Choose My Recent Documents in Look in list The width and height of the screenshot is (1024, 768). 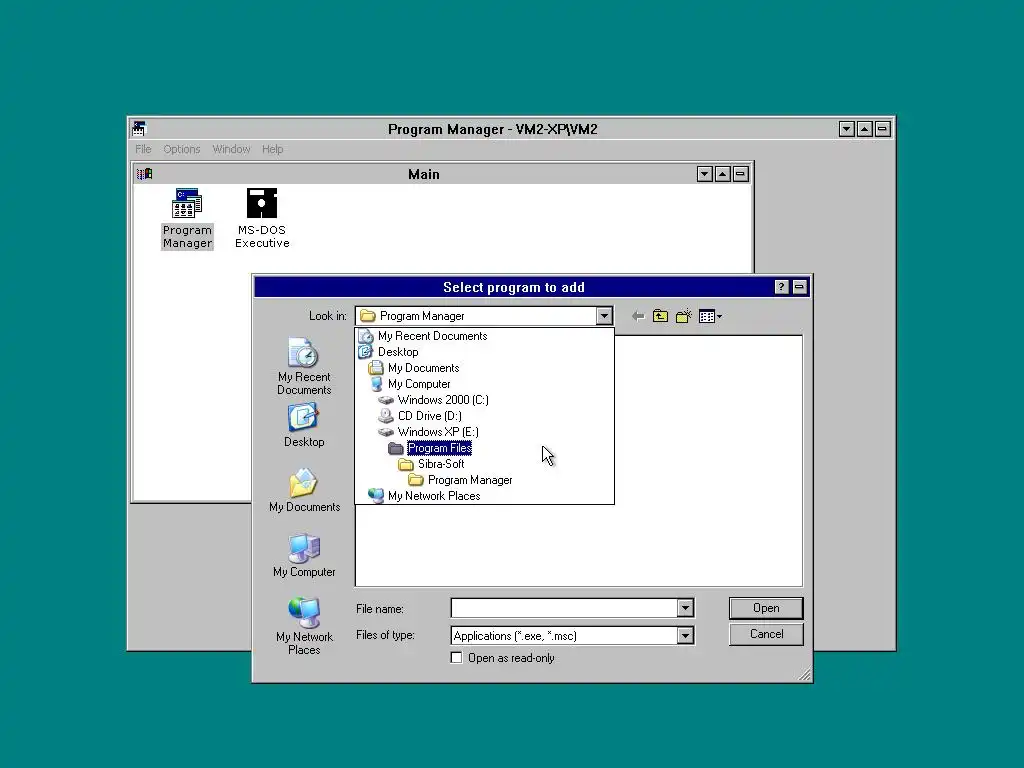click(x=485, y=336)
